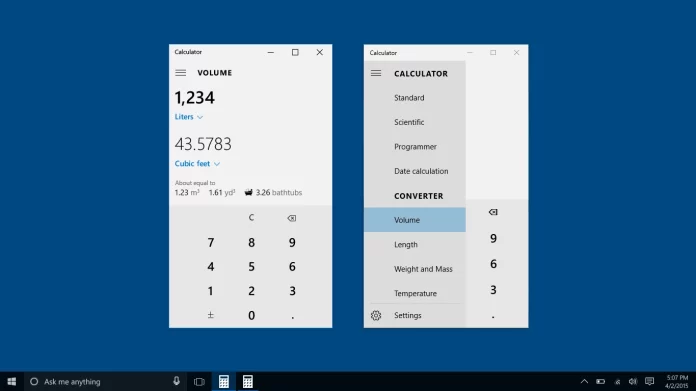Collapse the navigation menu via hamburger icon
Screen dimensions: 696x391
click(376, 73)
